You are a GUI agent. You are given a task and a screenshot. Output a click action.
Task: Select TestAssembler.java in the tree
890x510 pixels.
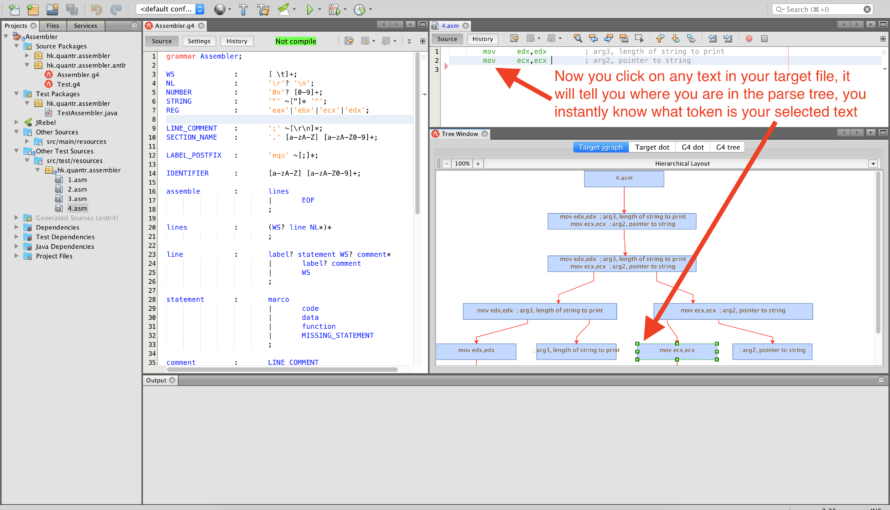click(x=87, y=113)
